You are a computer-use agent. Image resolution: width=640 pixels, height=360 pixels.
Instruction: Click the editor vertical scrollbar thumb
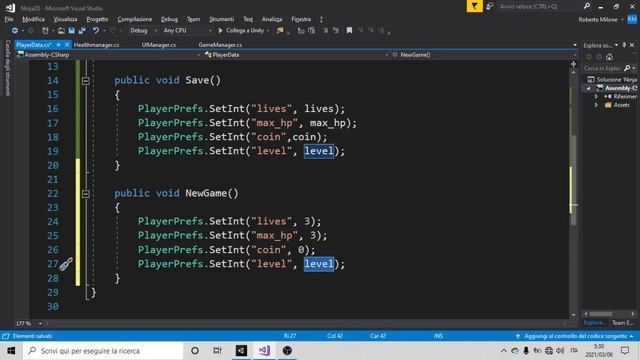click(x=573, y=180)
